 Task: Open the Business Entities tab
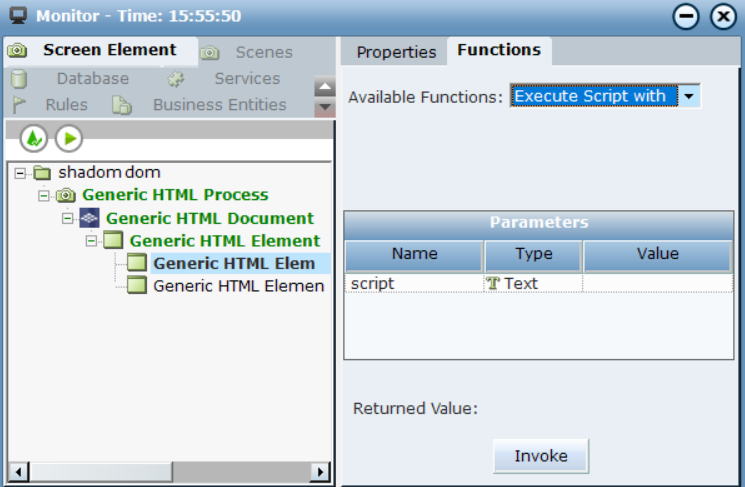click(x=219, y=105)
